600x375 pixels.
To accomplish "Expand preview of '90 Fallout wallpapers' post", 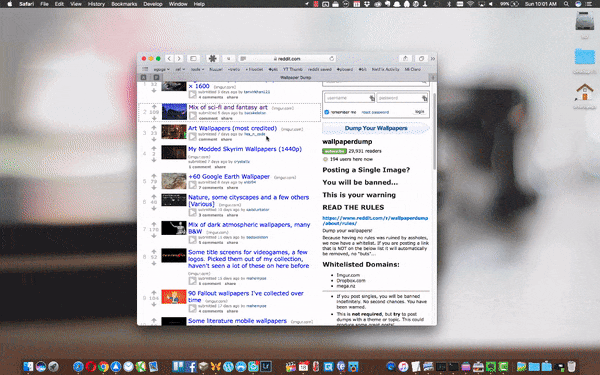I will click(192, 308).
